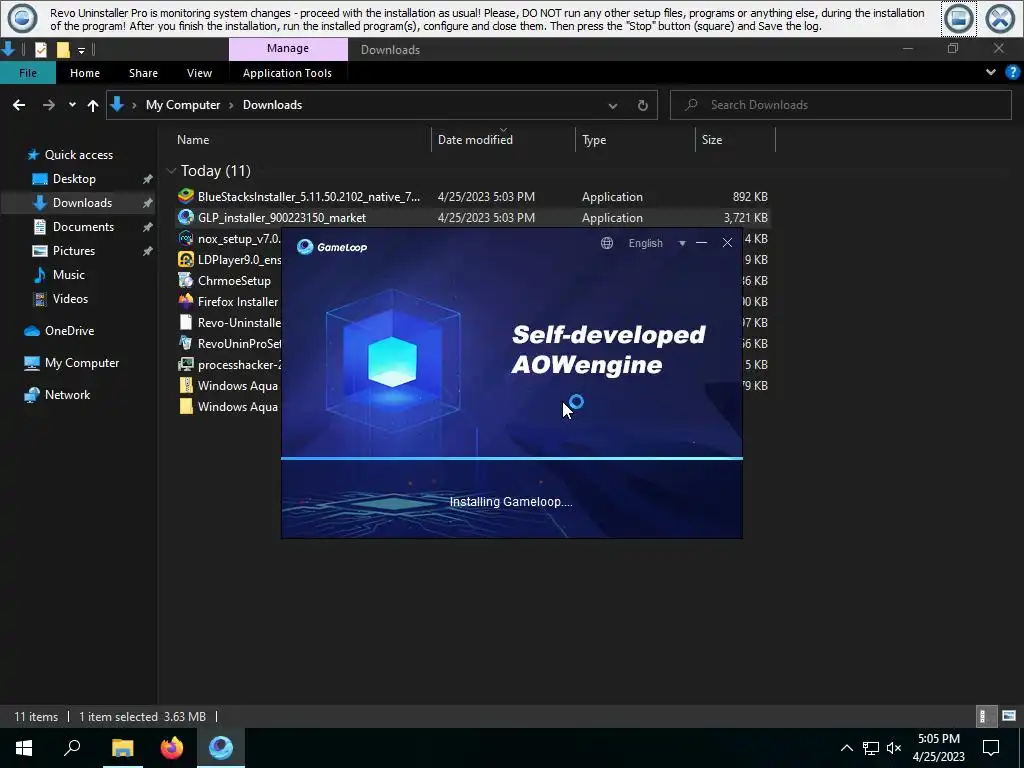Image resolution: width=1024 pixels, height=768 pixels.
Task: Click the Revo Uninstaller Stop (square) button
Action: coord(959,18)
